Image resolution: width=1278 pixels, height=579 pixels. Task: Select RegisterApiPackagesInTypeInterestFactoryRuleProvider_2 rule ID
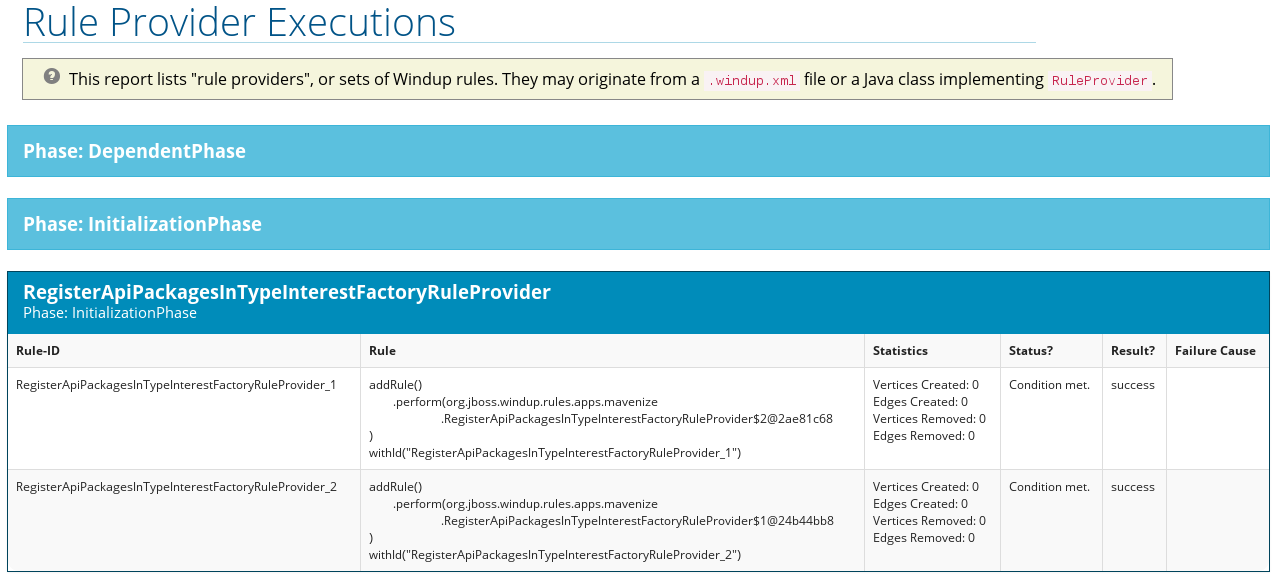(176, 486)
